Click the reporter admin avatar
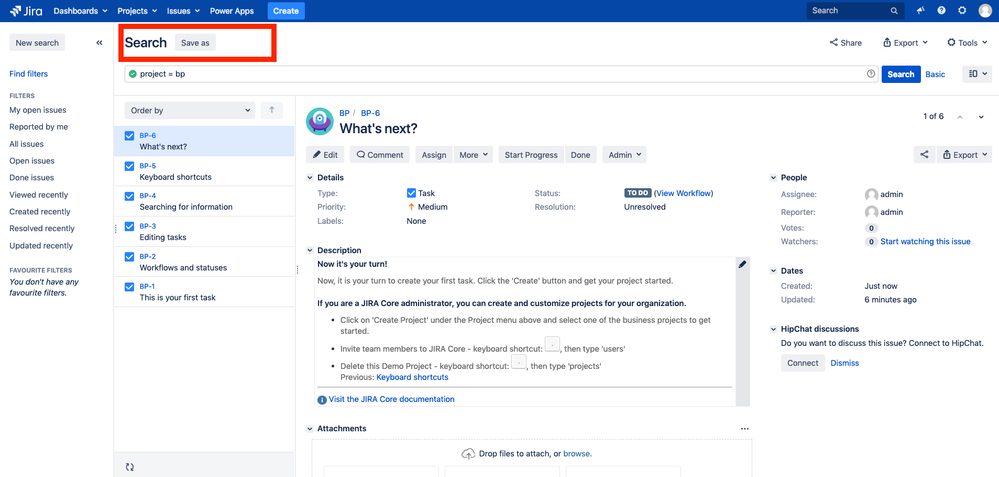This screenshot has width=999, height=477. click(871, 212)
